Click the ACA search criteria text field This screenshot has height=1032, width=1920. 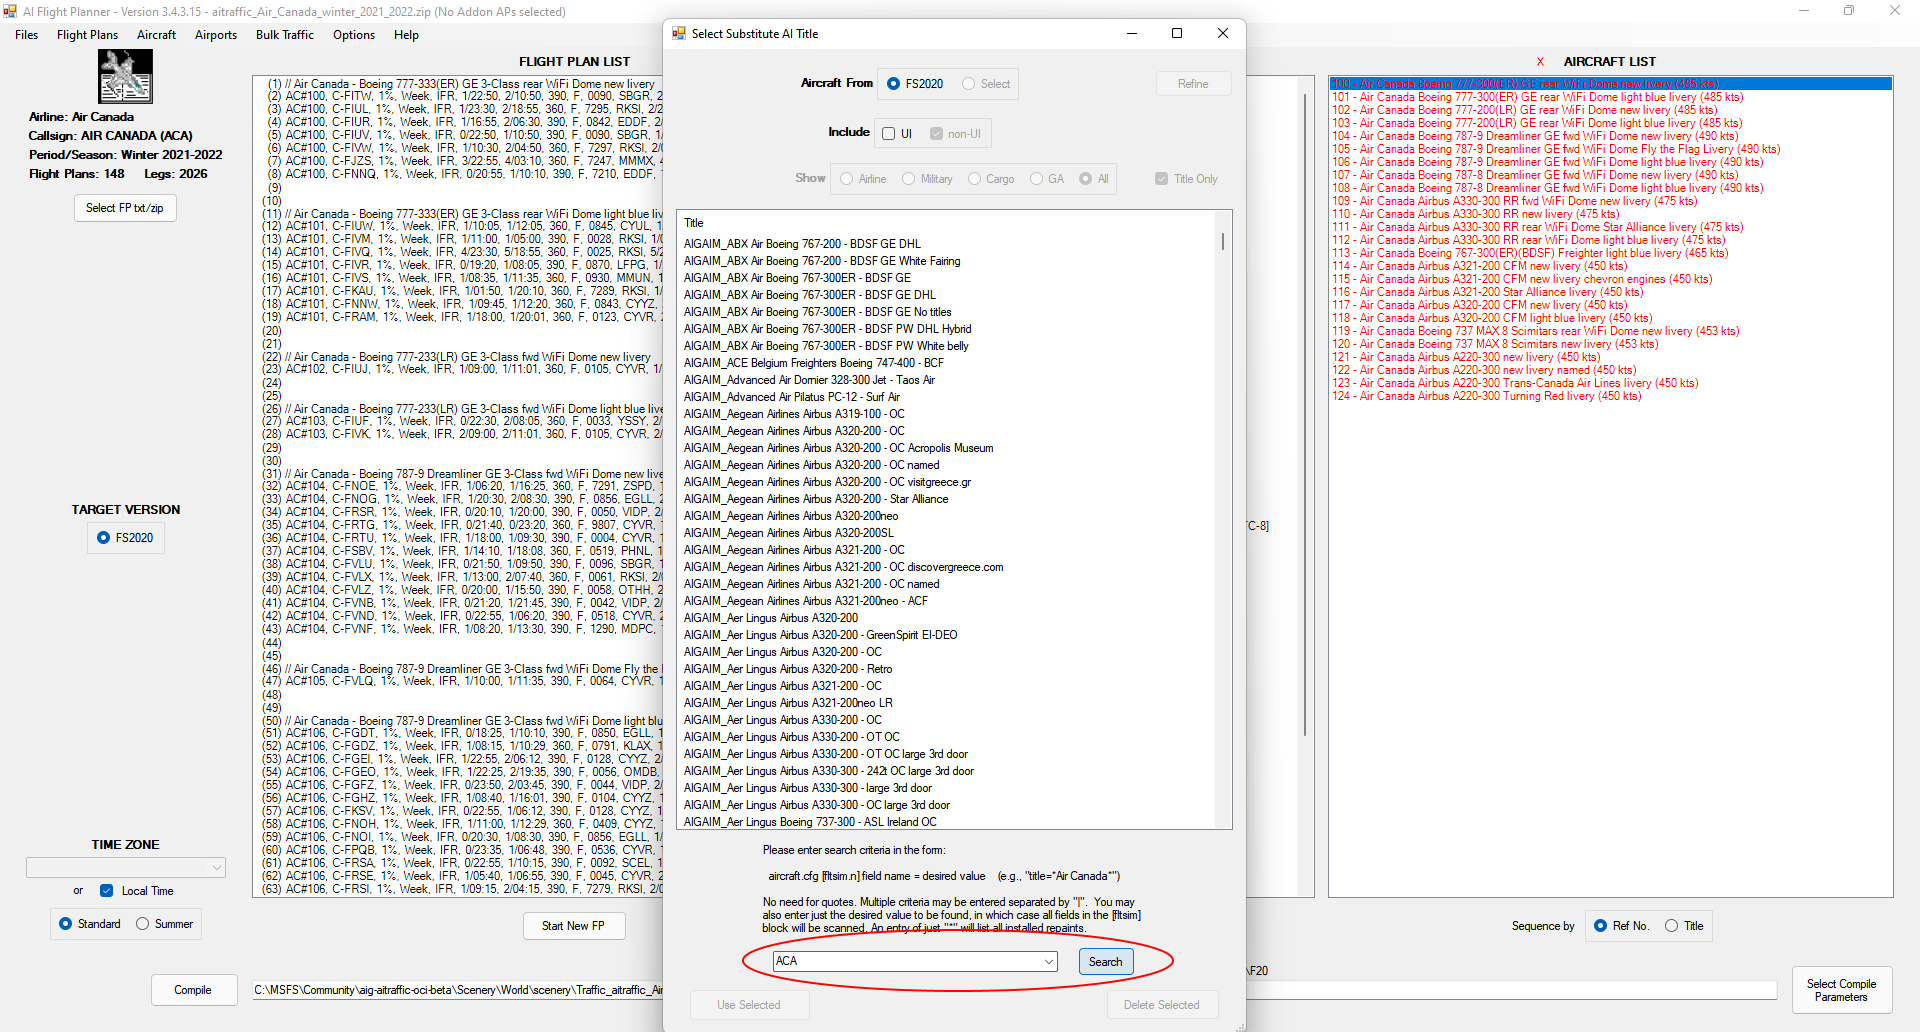pyautogui.click(x=907, y=962)
